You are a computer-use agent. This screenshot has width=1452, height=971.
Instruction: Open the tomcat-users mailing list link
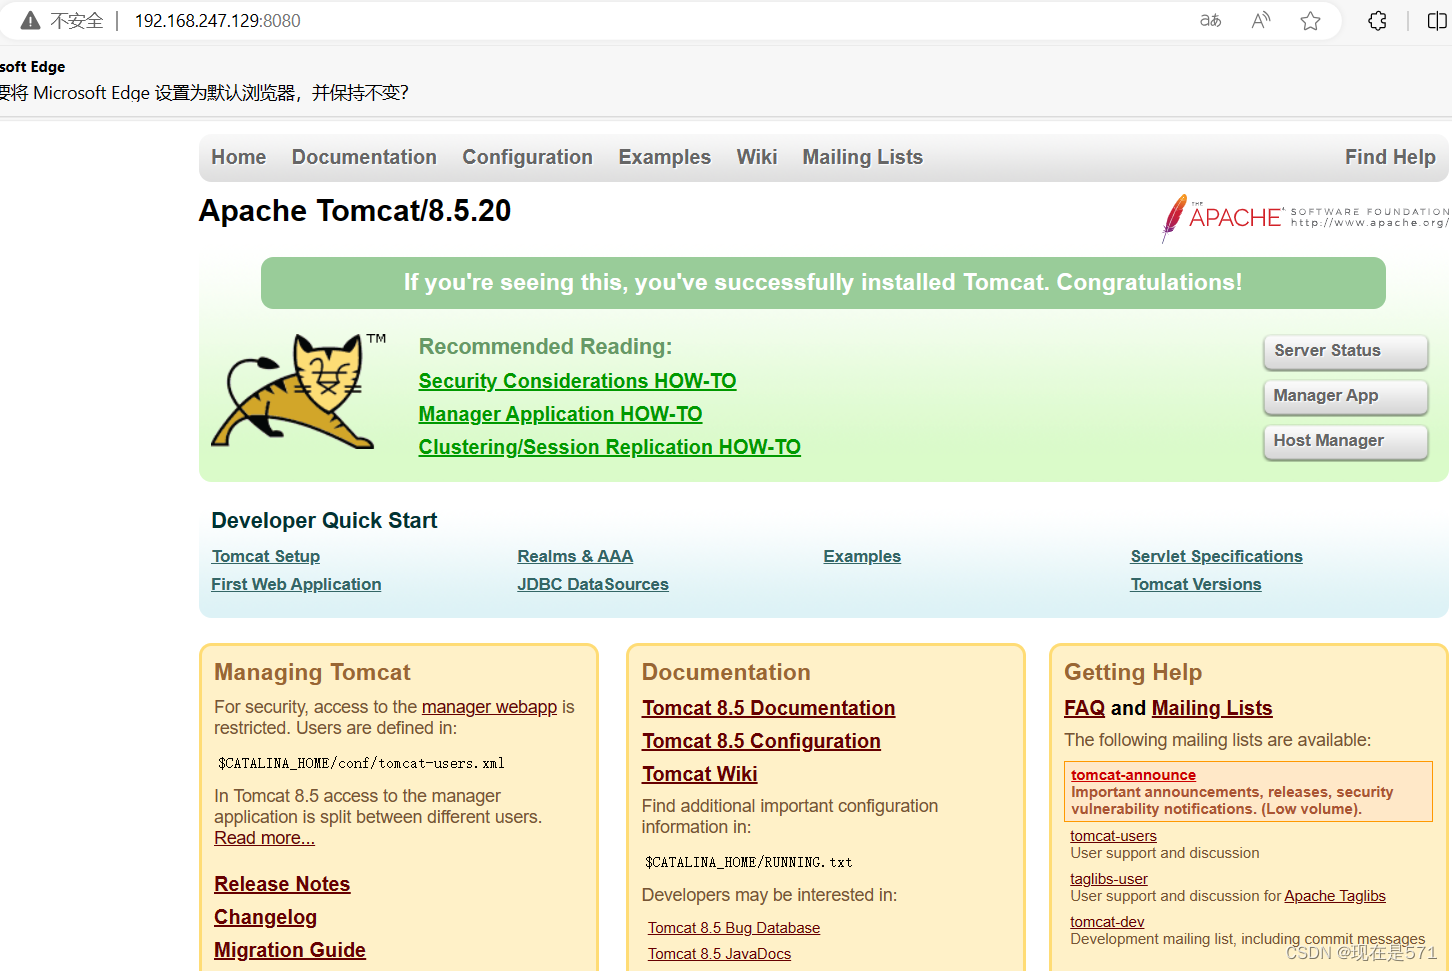point(1113,836)
